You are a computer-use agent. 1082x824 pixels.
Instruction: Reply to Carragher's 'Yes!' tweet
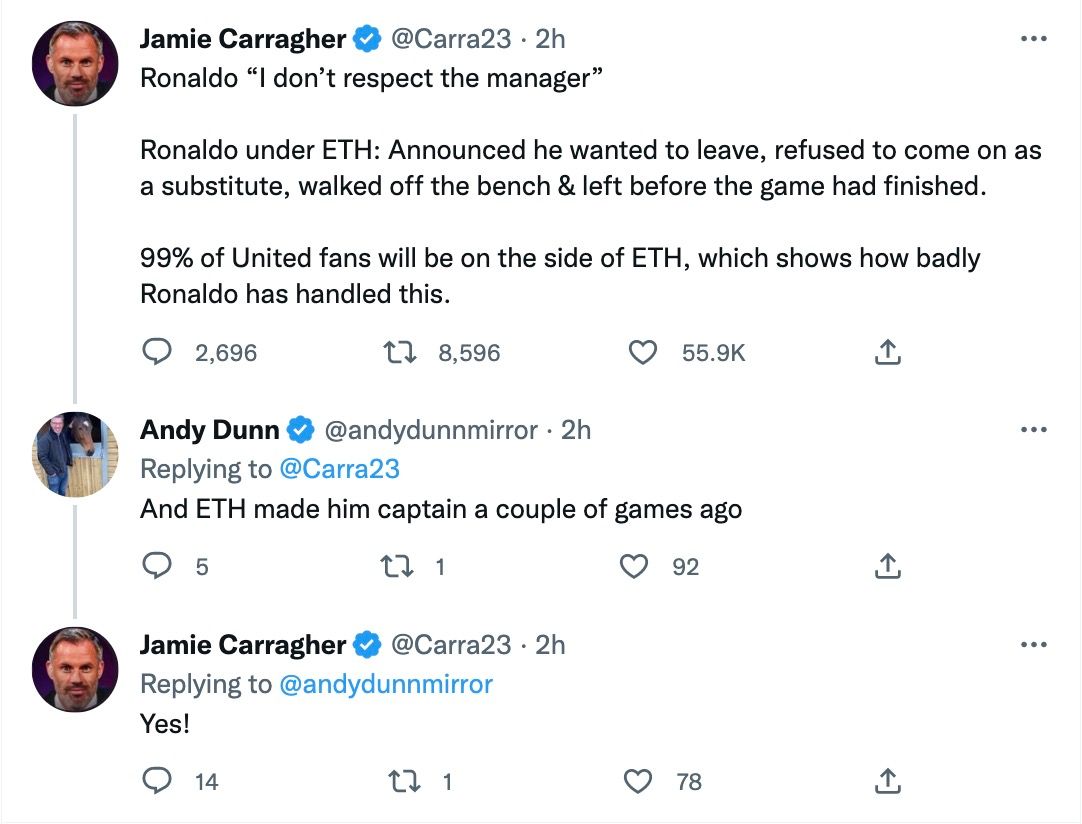pos(157,781)
